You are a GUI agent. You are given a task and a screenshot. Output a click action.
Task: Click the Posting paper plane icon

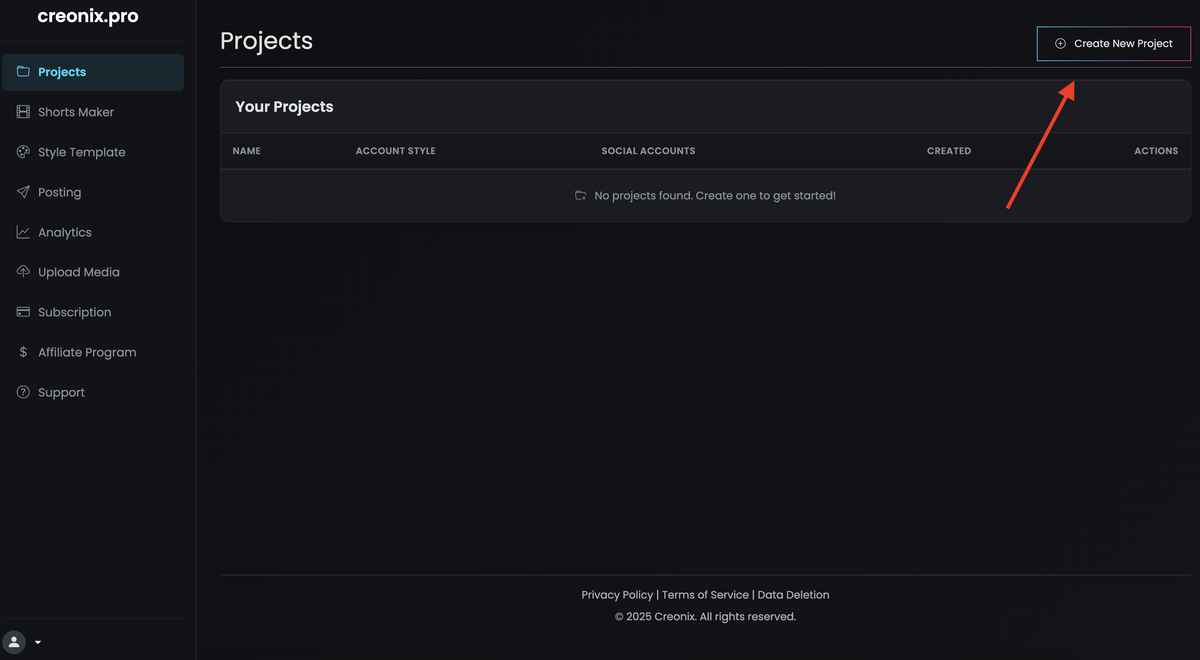(23, 192)
